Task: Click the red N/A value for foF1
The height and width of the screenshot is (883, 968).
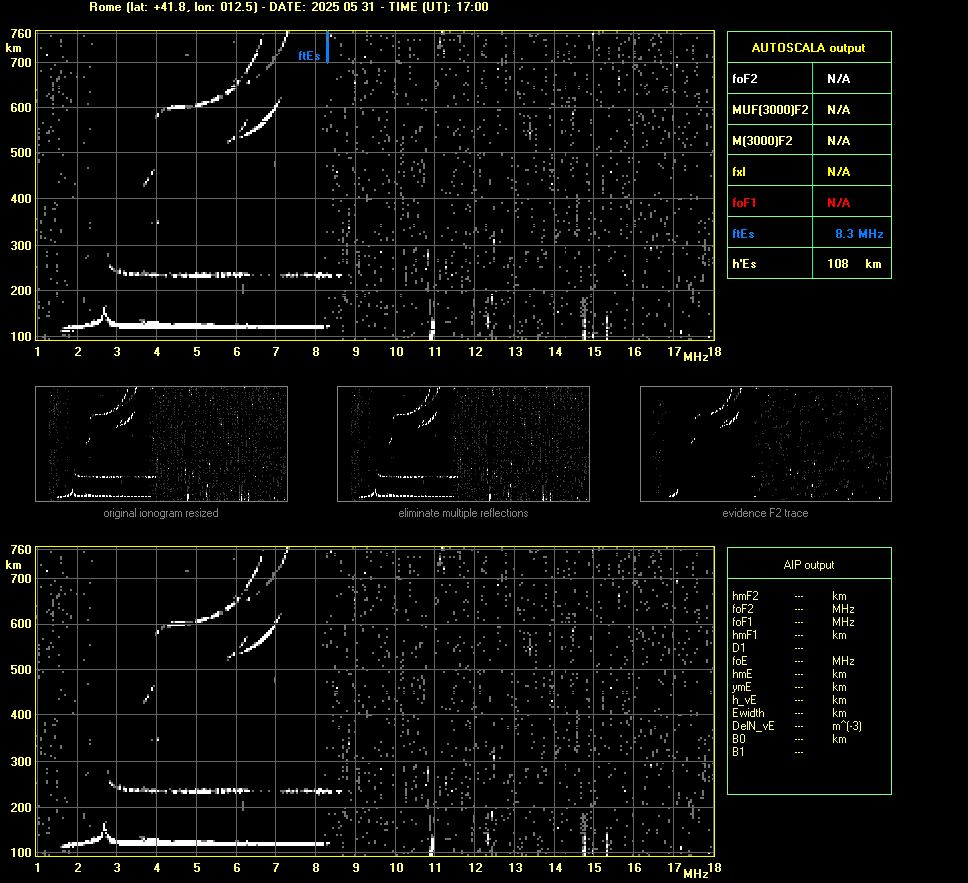Action: (x=838, y=203)
